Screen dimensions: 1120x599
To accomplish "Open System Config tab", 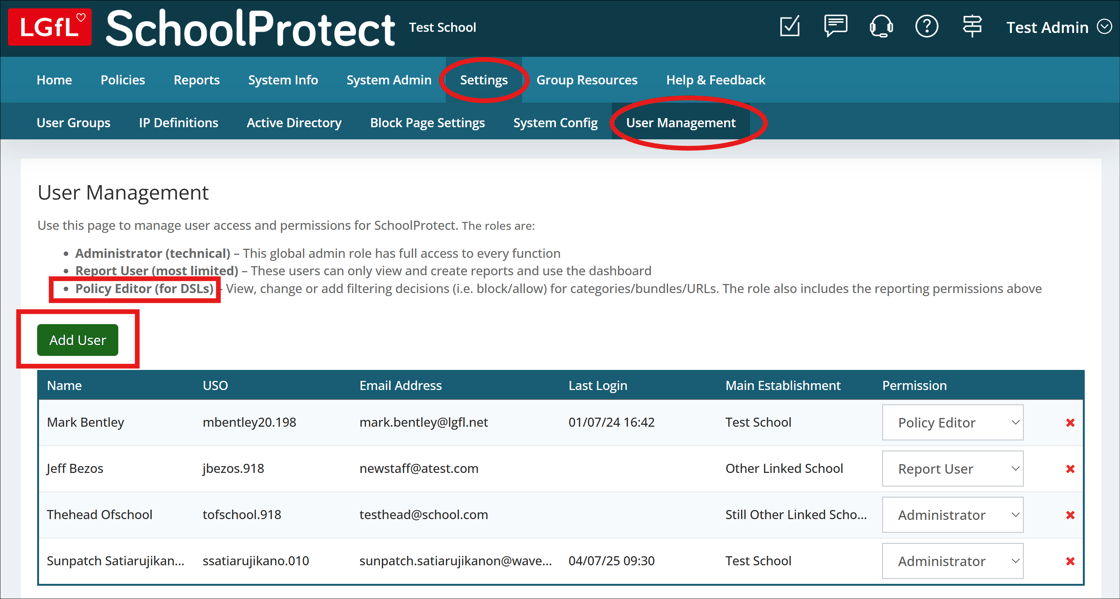I will pos(555,123).
